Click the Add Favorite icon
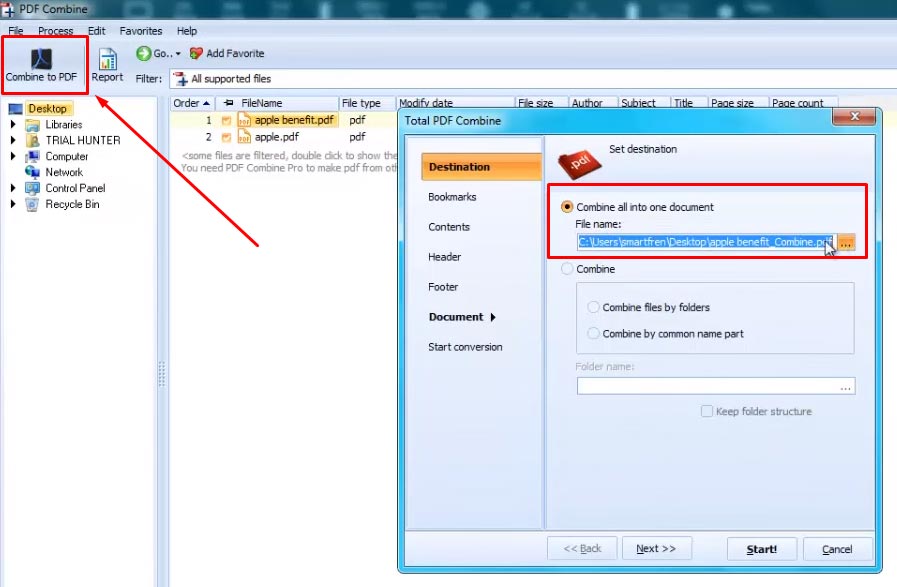Image resolution: width=897 pixels, height=587 pixels. click(x=195, y=53)
